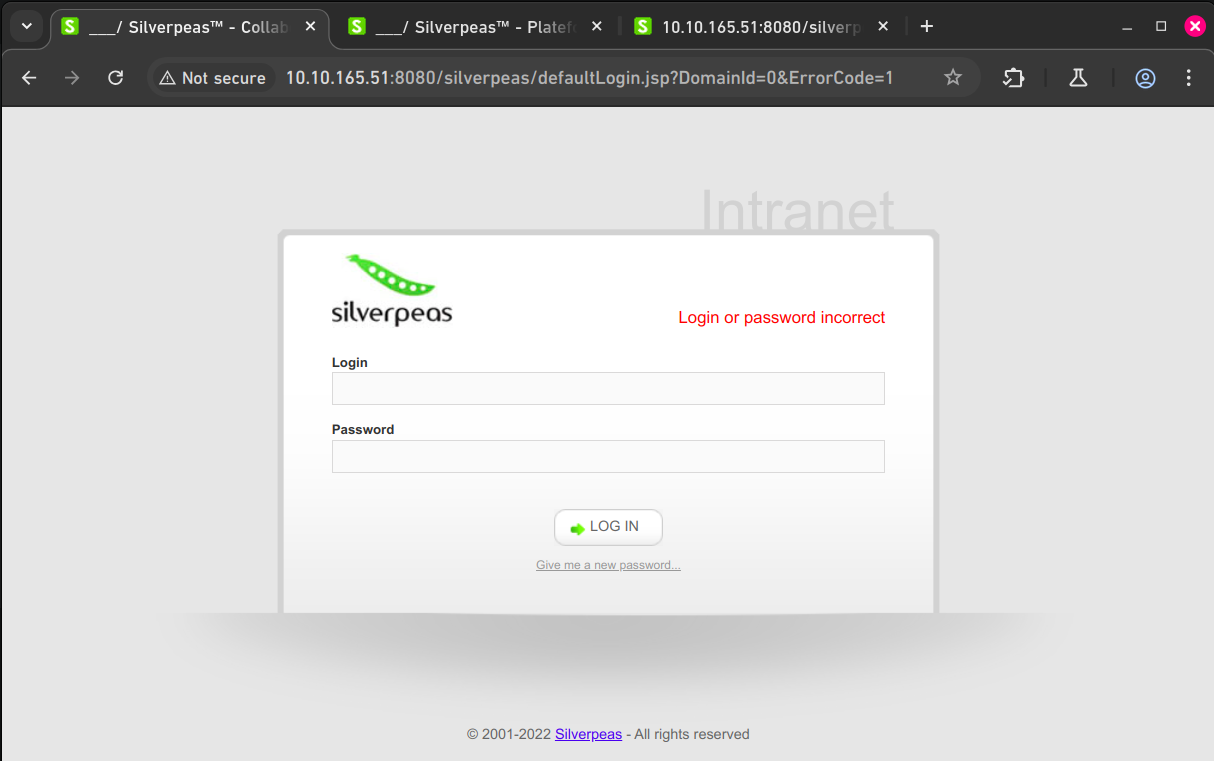This screenshot has width=1214, height=761.
Task: Open the tab search dropdown arrow
Action: point(27,26)
